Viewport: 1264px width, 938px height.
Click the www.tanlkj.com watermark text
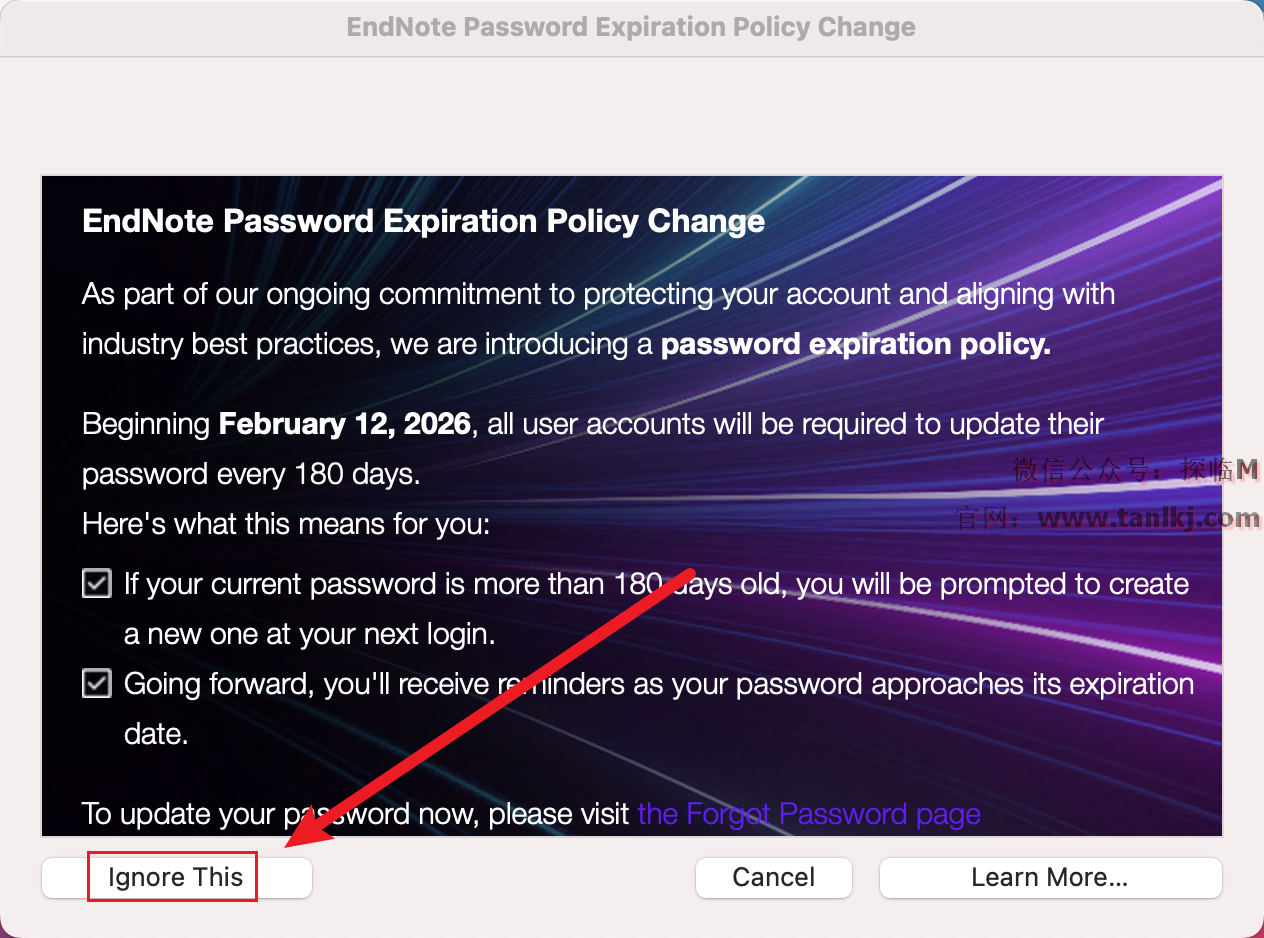tap(1149, 518)
